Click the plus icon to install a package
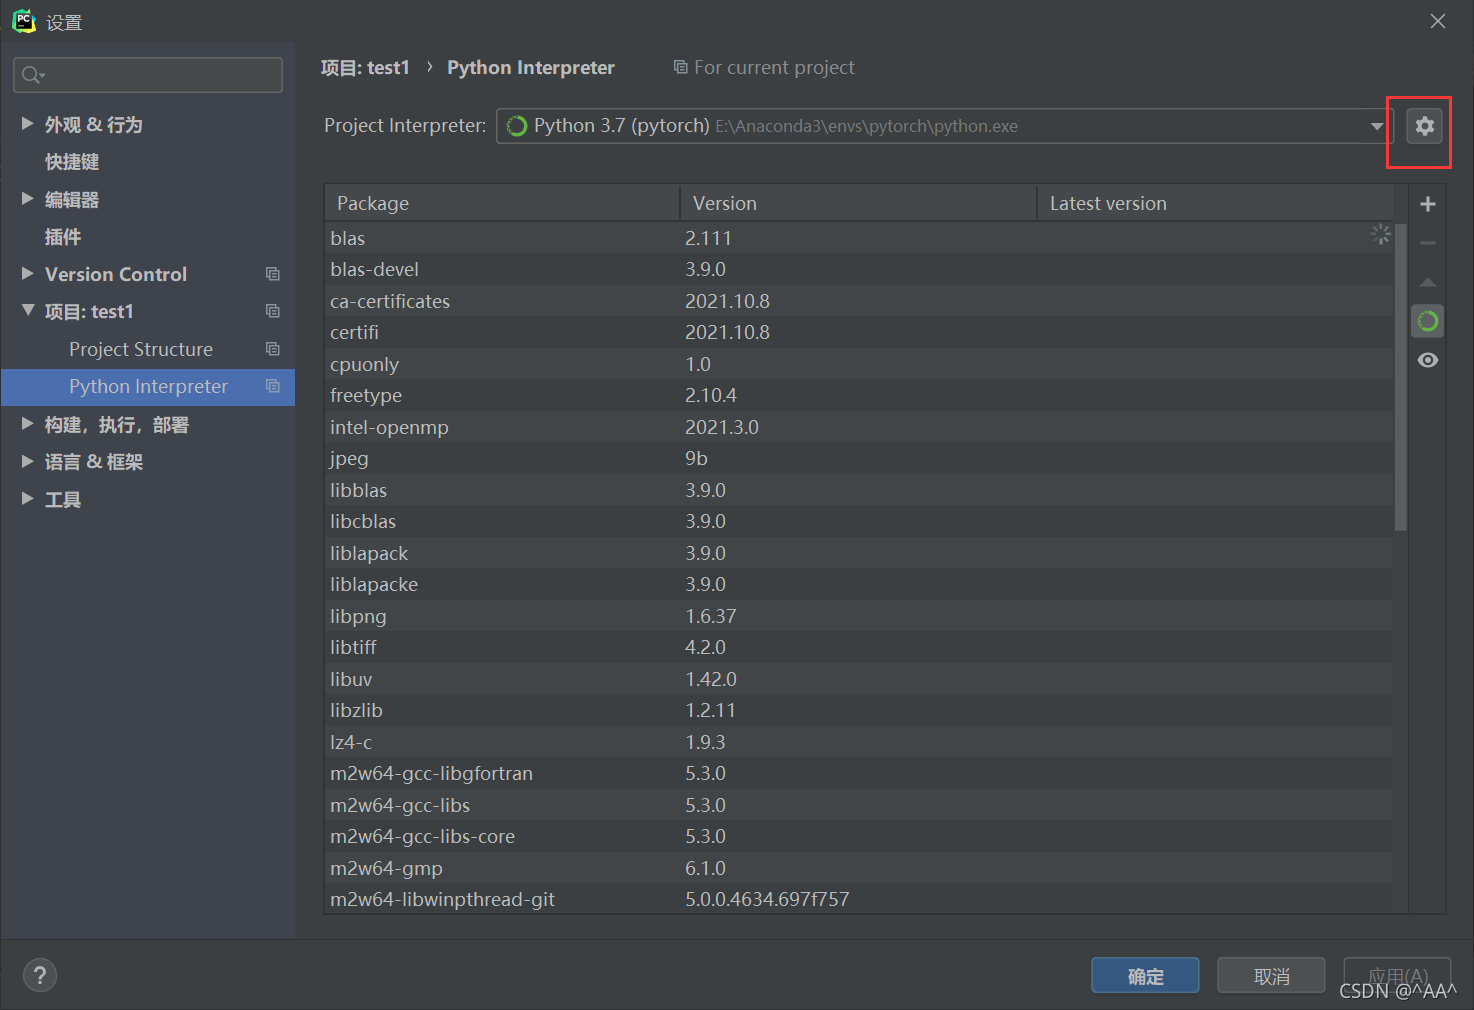This screenshot has height=1010, width=1474. tap(1428, 204)
